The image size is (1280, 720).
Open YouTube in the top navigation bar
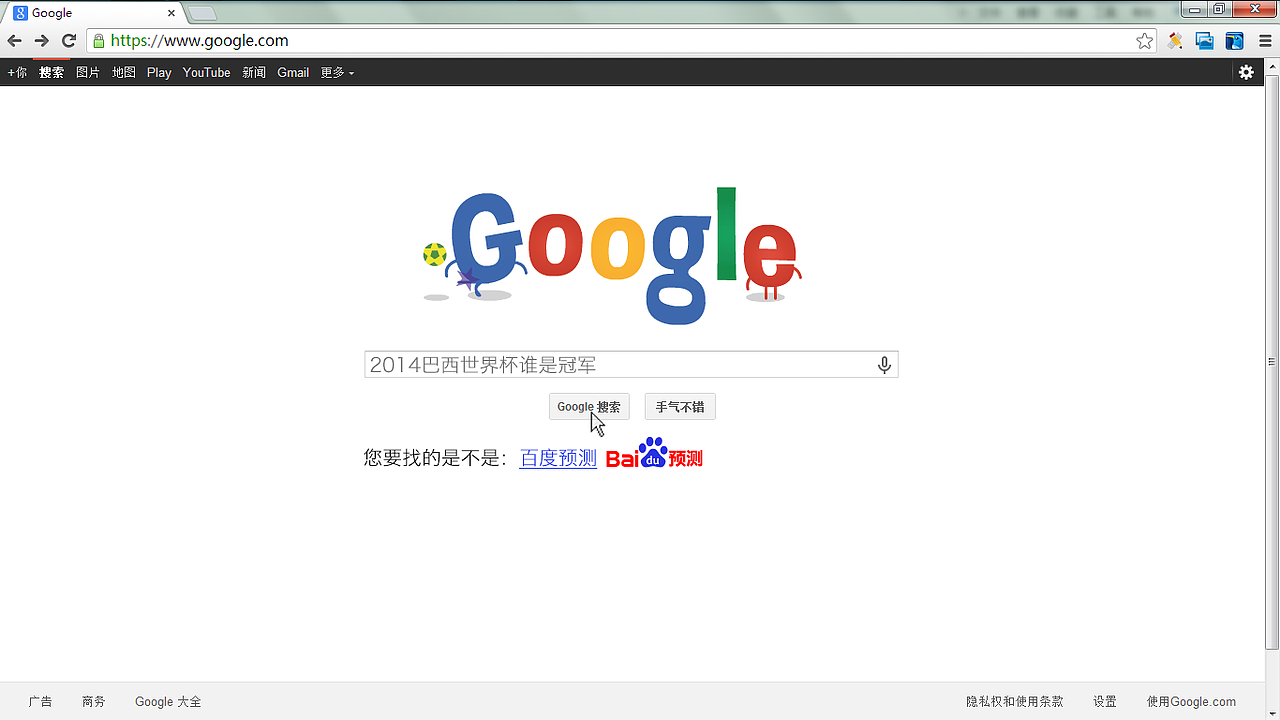click(207, 72)
